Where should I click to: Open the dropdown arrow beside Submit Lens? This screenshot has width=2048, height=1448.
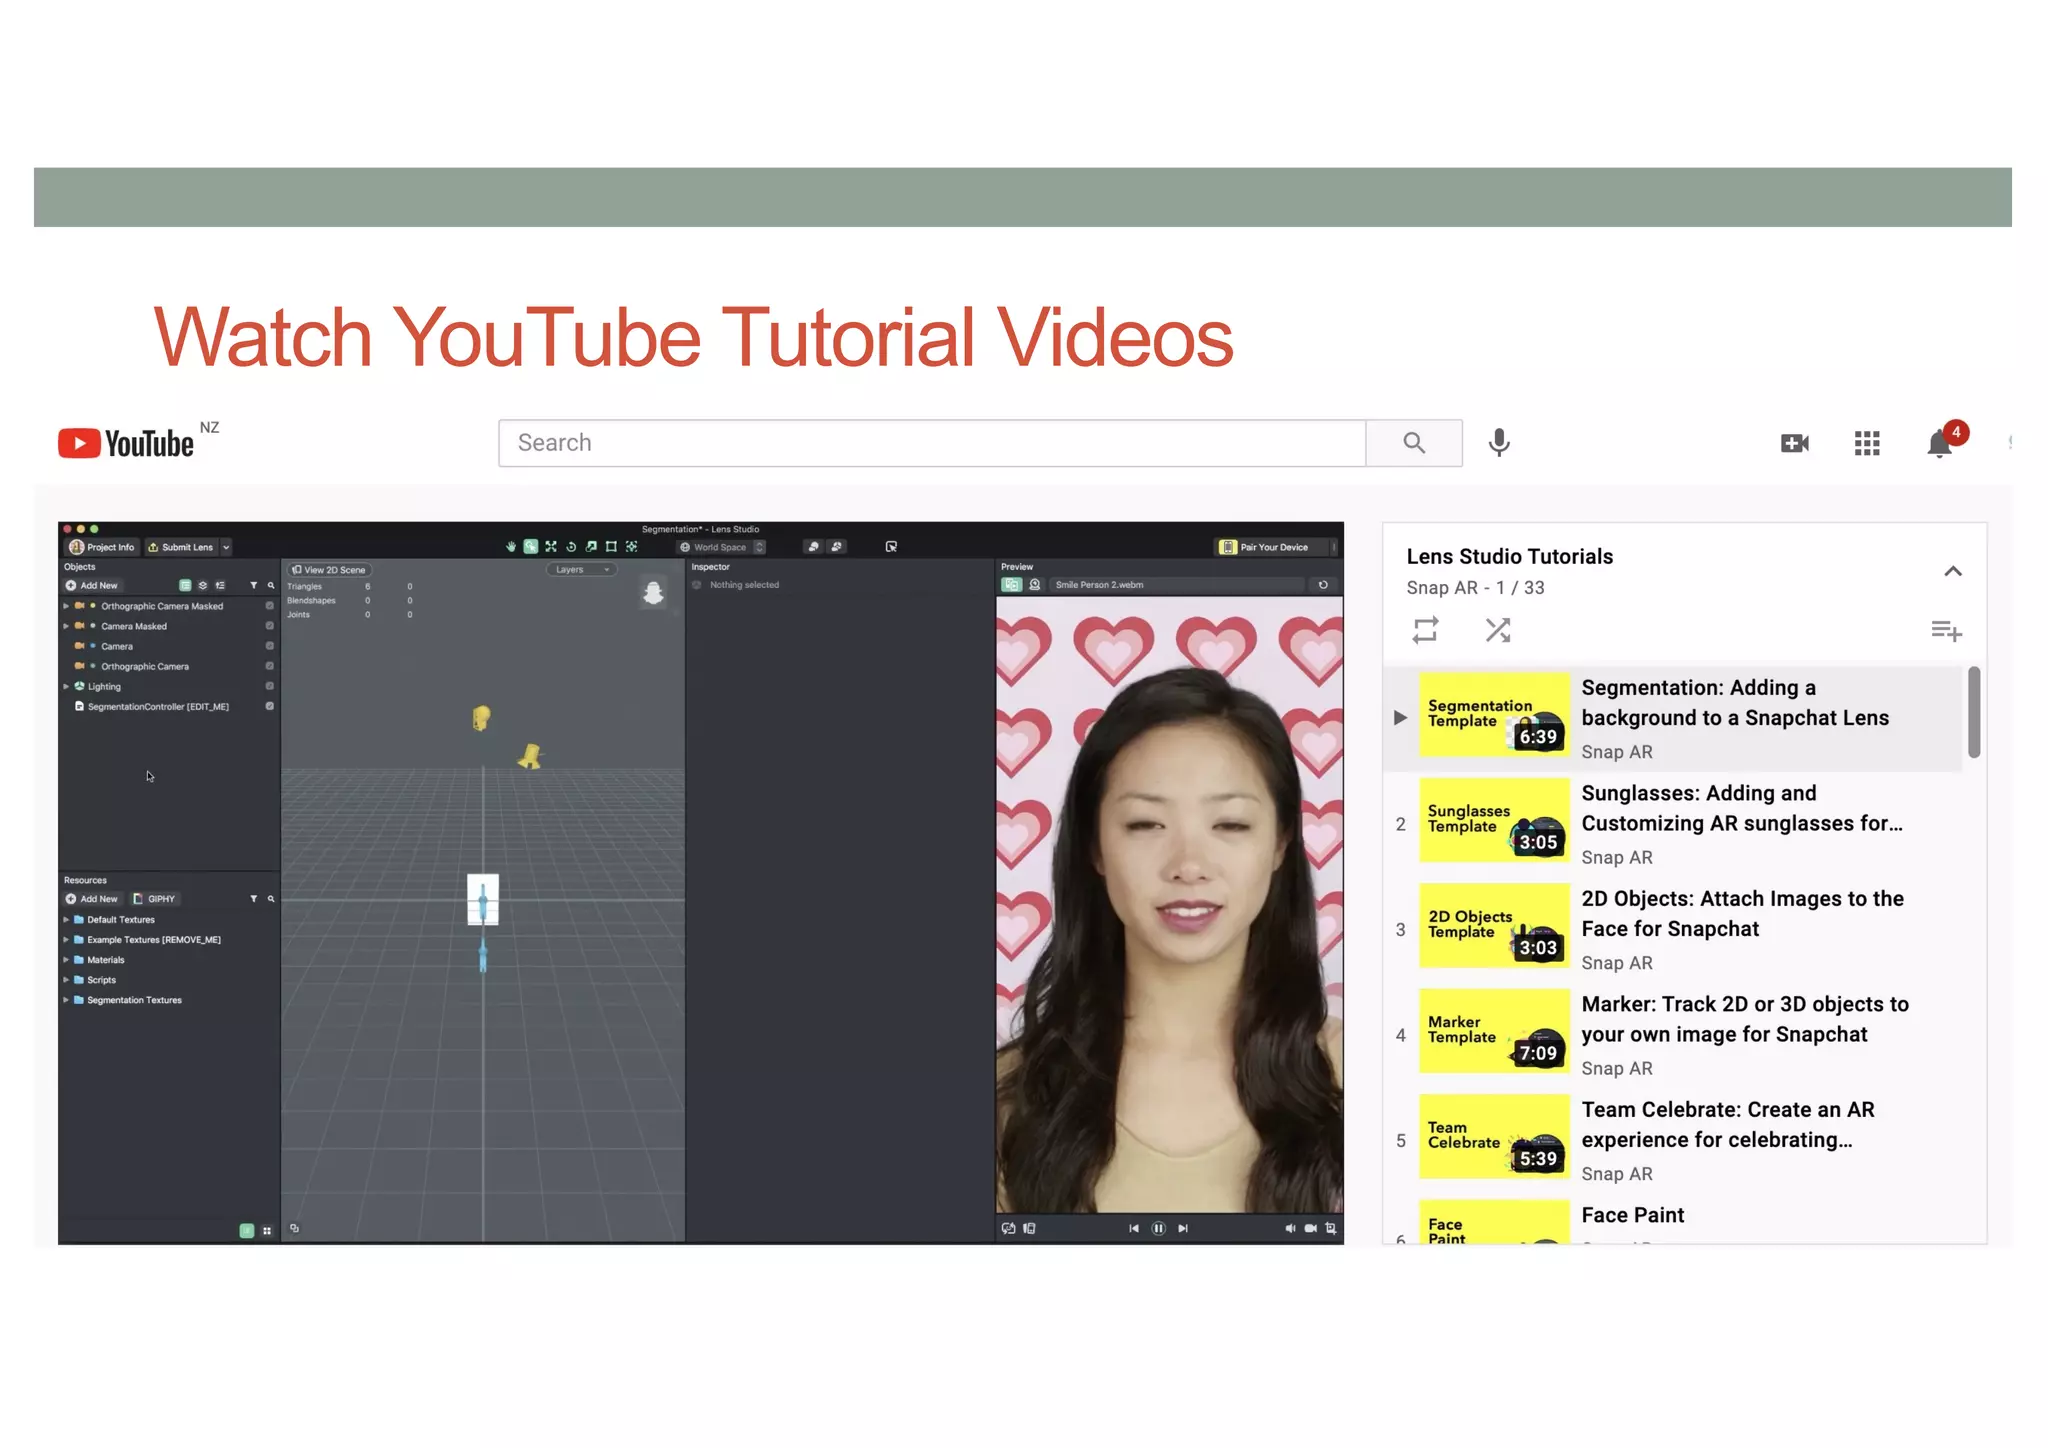pyautogui.click(x=226, y=547)
